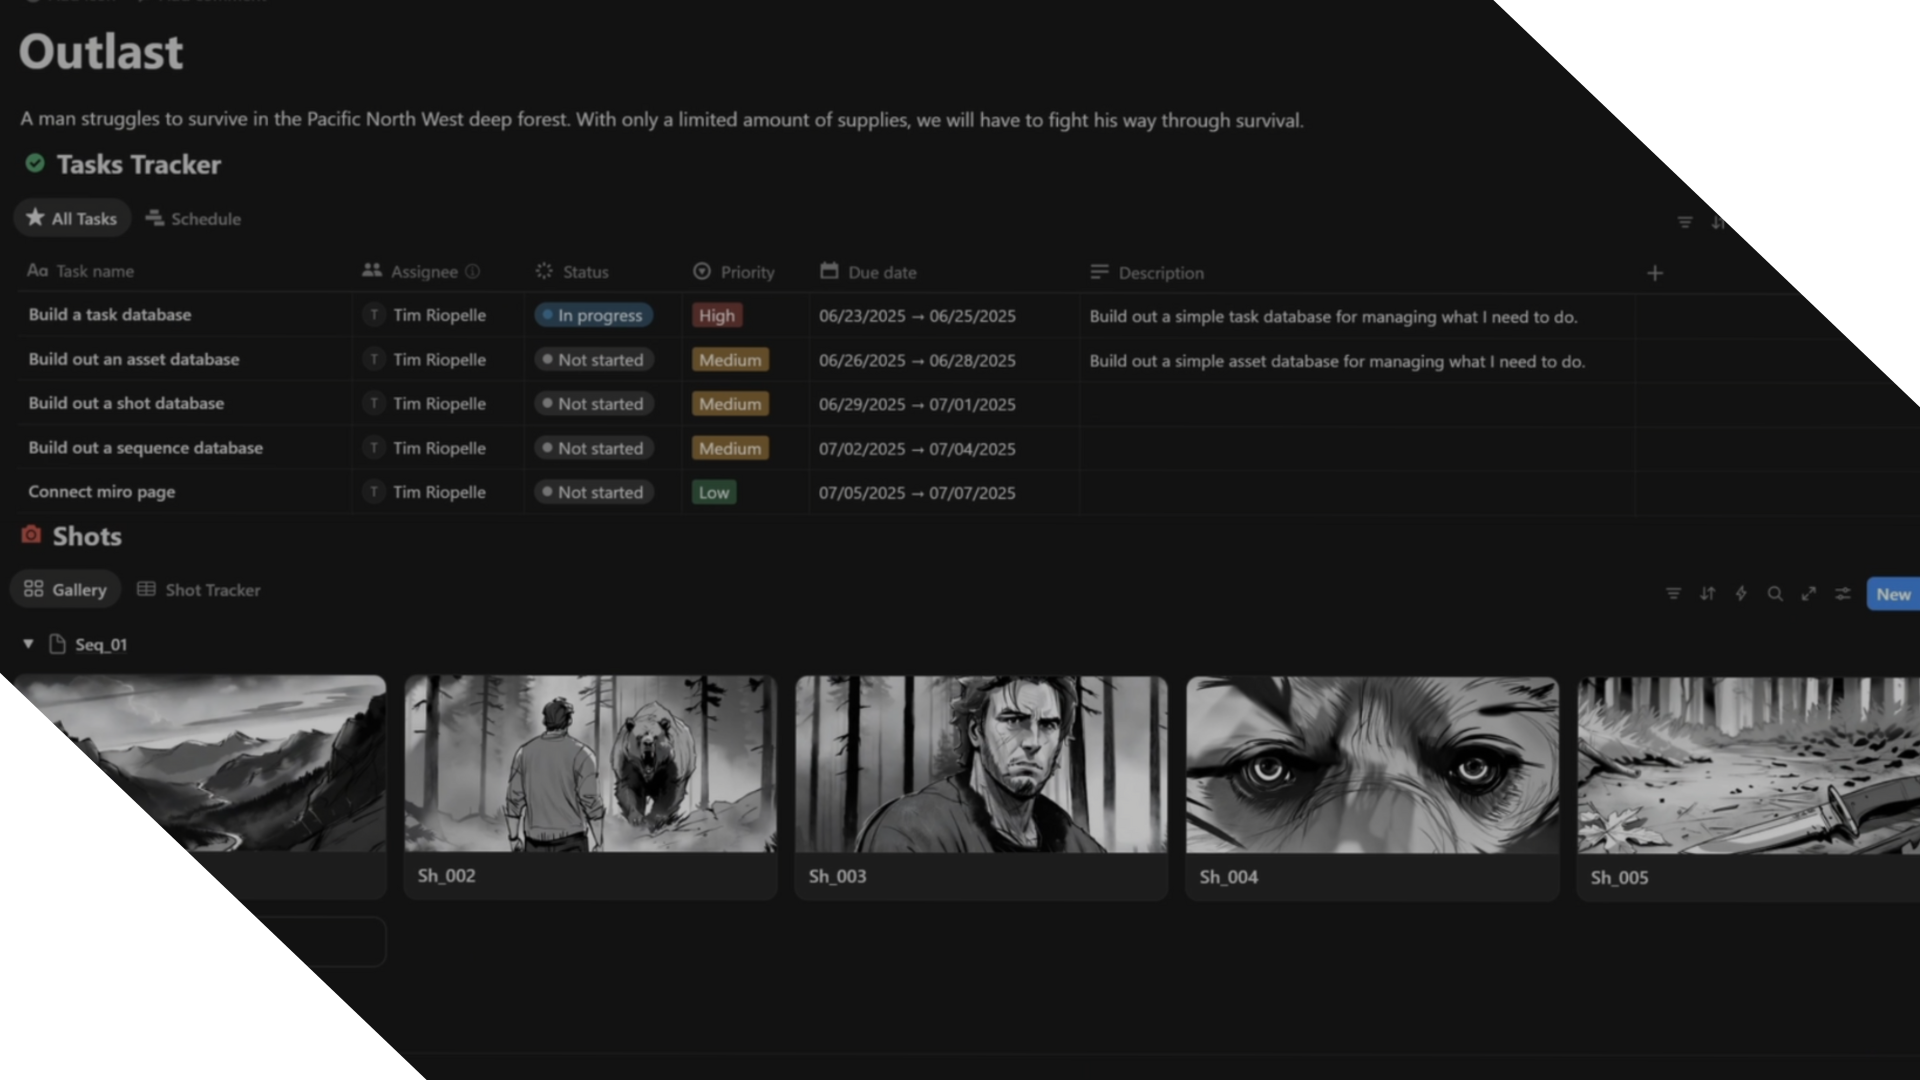The height and width of the screenshot is (1080, 1920).
Task: Open Not started status for shot database row
Action: click(594, 403)
